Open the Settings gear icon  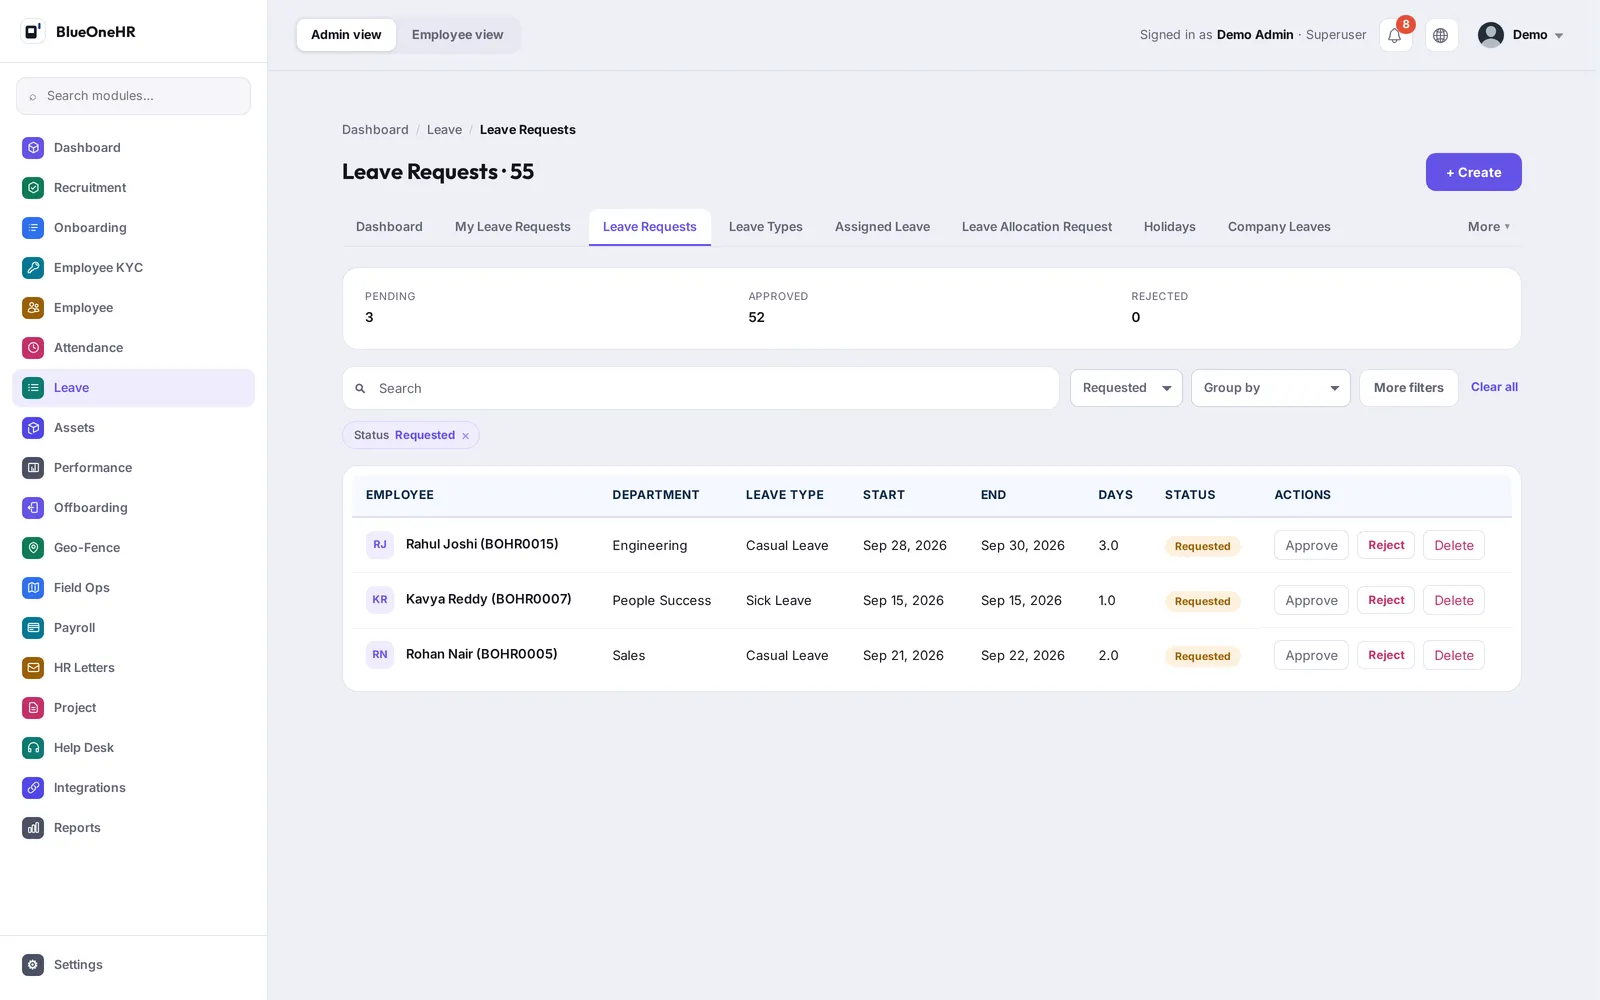33,965
